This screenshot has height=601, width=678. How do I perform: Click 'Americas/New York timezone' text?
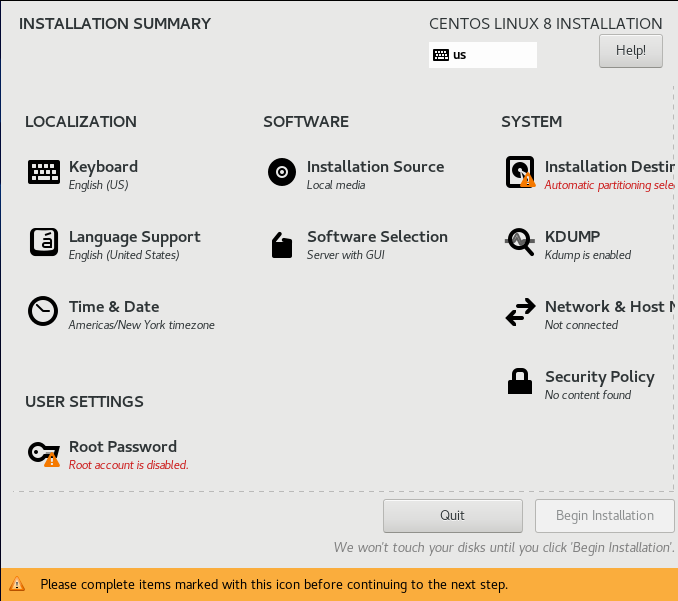pyautogui.click(x=141, y=325)
